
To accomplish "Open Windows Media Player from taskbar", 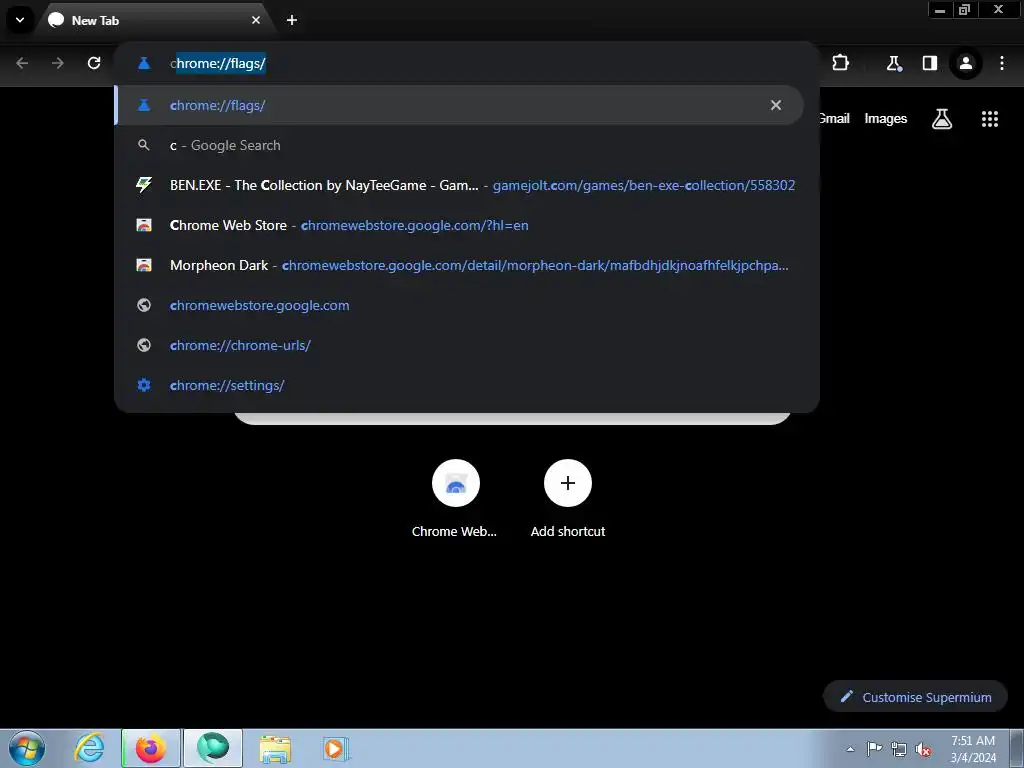I will tap(336, 748).
